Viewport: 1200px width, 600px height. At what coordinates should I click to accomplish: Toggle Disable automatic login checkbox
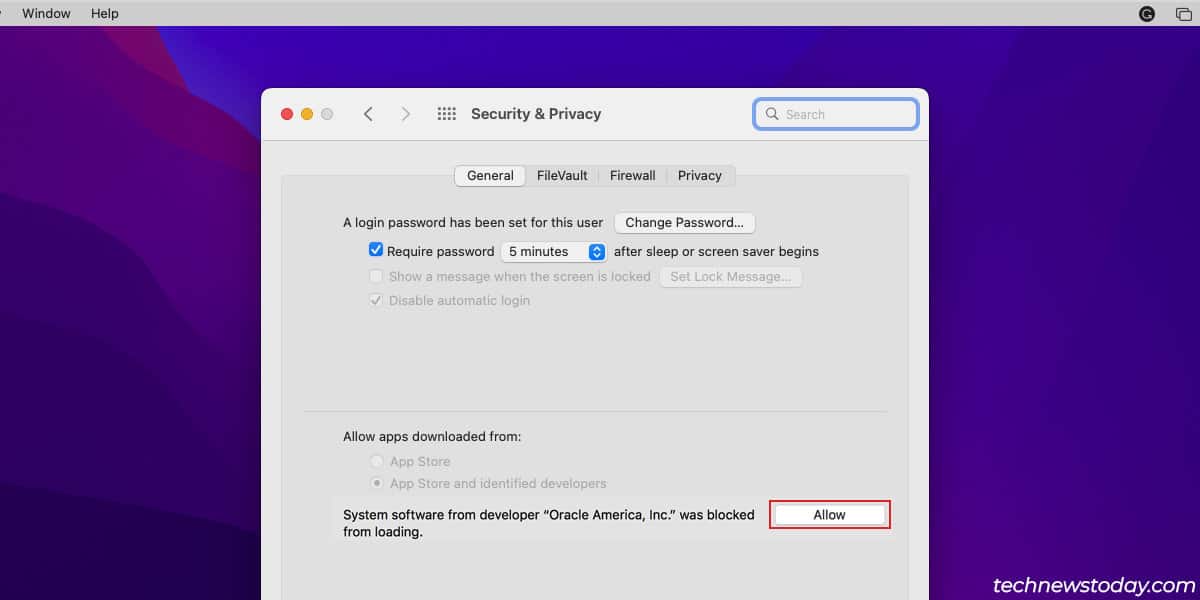(376, 300)
